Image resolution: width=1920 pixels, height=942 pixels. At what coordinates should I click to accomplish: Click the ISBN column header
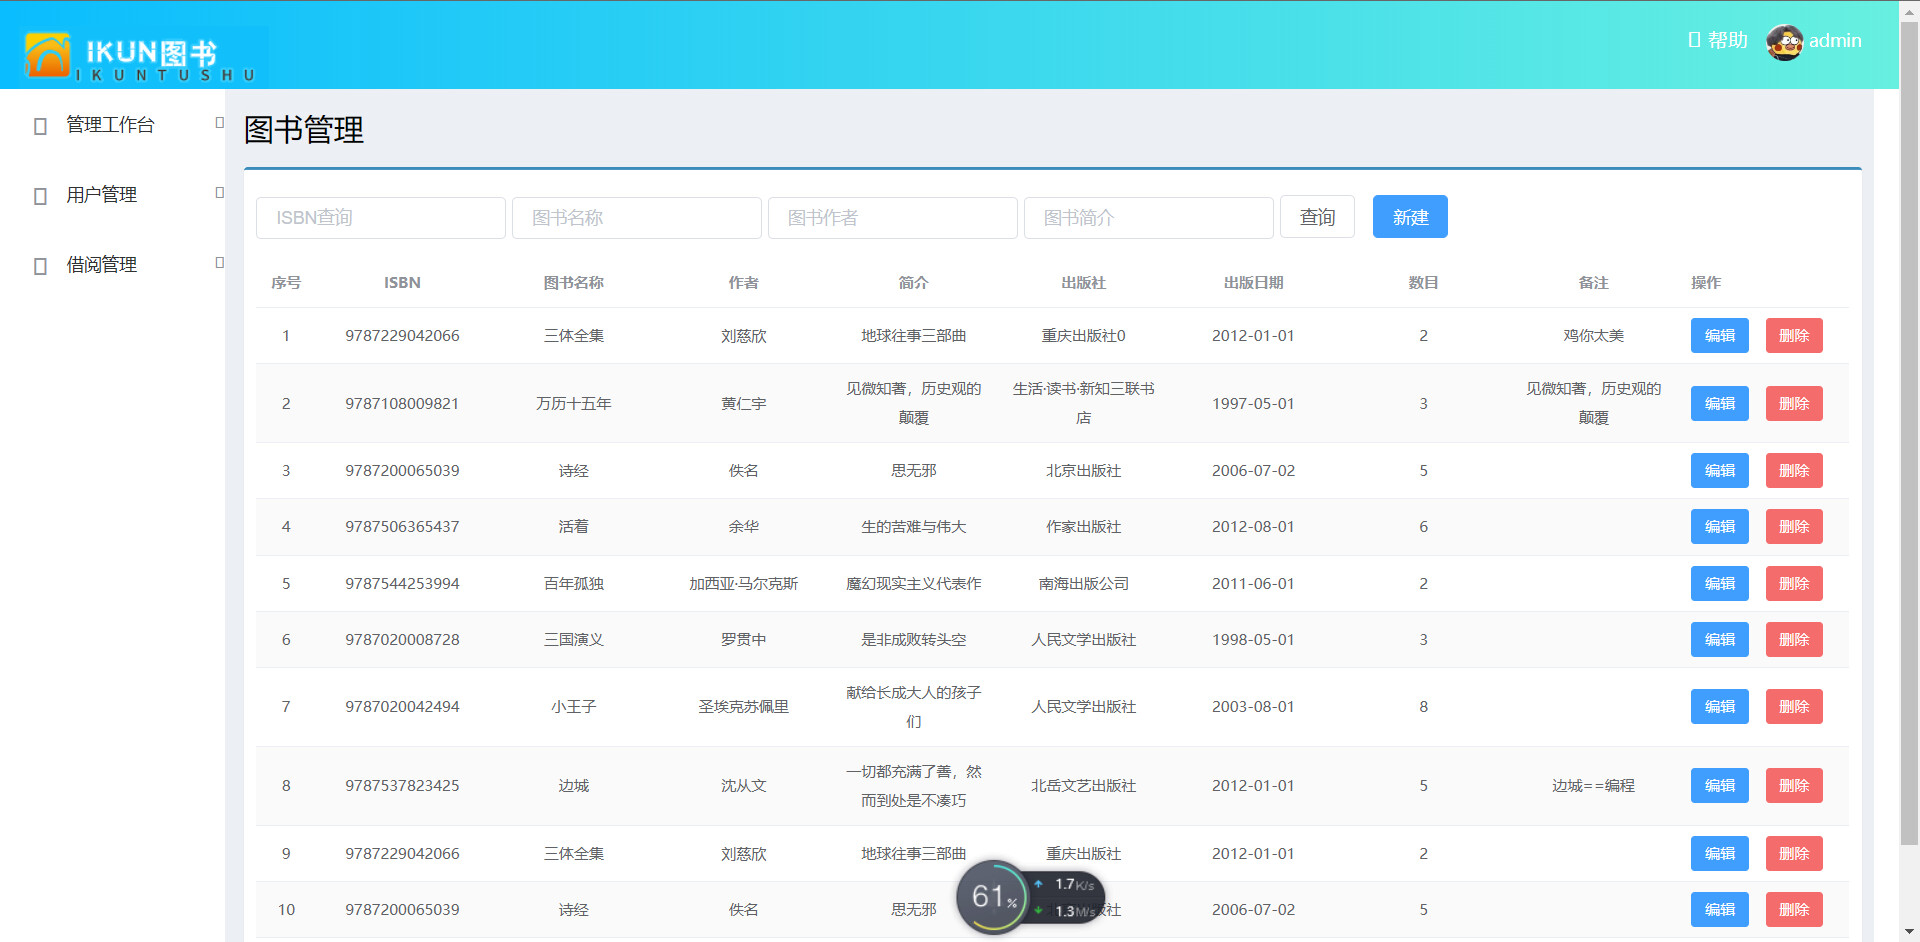(402, 283)
